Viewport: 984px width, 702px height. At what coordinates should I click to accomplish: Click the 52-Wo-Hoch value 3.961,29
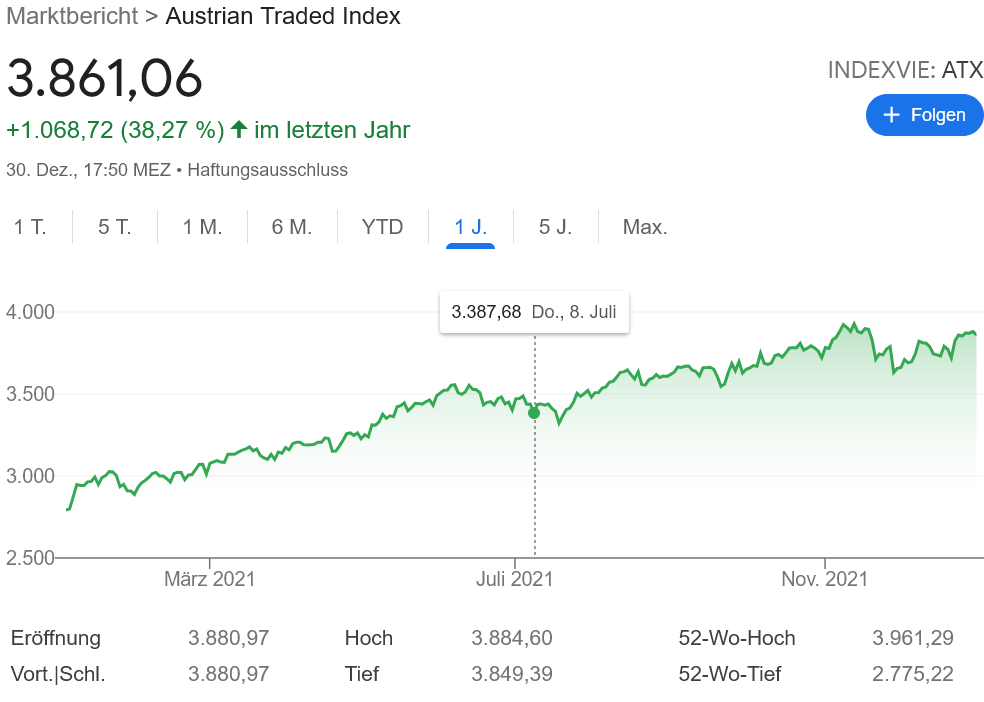point(913,638)
